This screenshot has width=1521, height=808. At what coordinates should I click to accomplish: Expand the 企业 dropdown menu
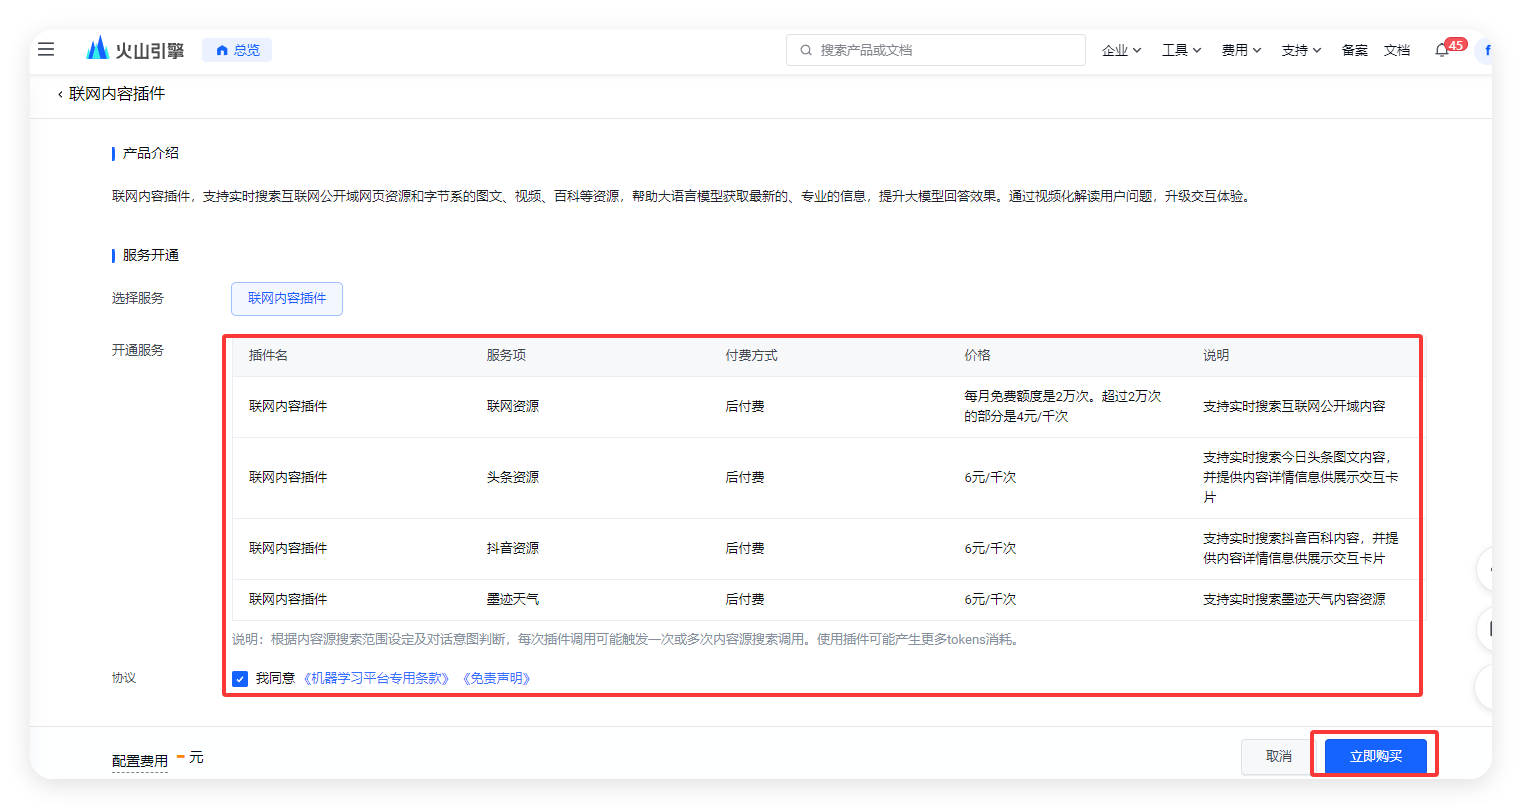coord(1121,50)
